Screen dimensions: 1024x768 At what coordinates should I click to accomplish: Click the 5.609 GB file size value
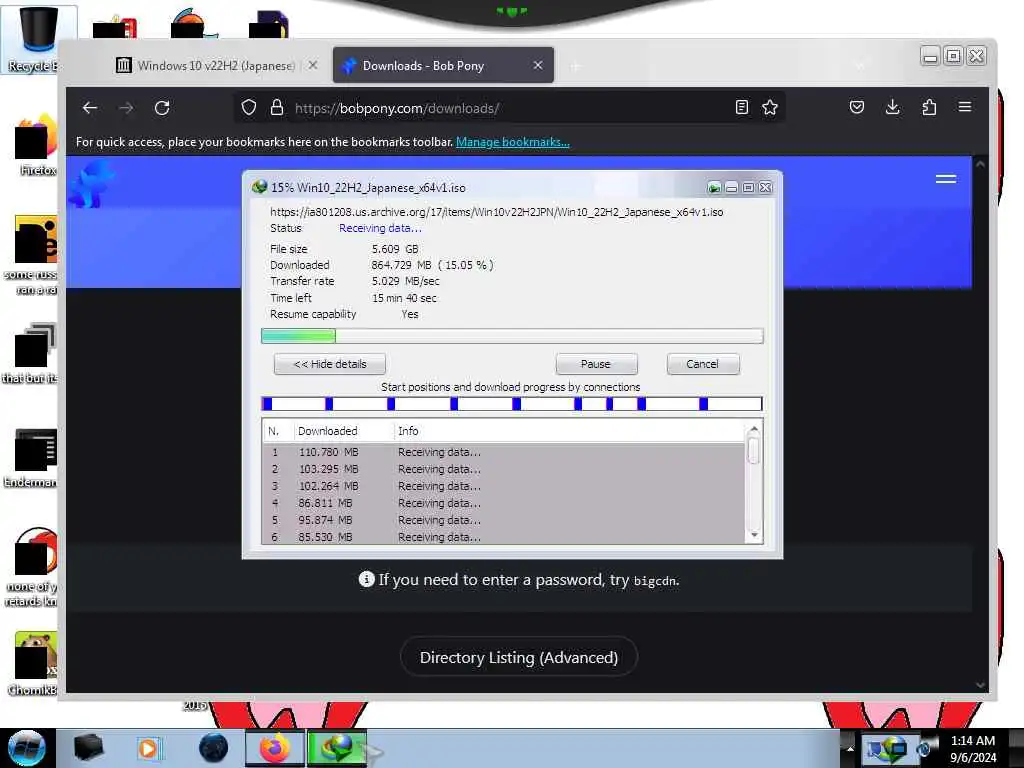[395, 249]
